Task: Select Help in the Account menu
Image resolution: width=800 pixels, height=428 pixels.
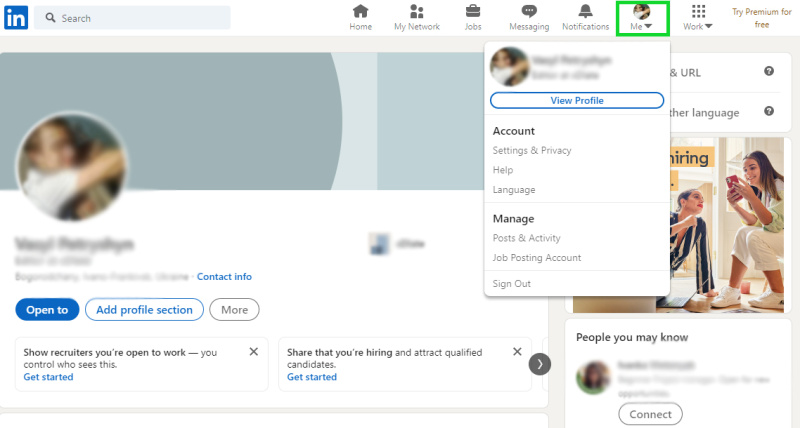Action: 503,170
